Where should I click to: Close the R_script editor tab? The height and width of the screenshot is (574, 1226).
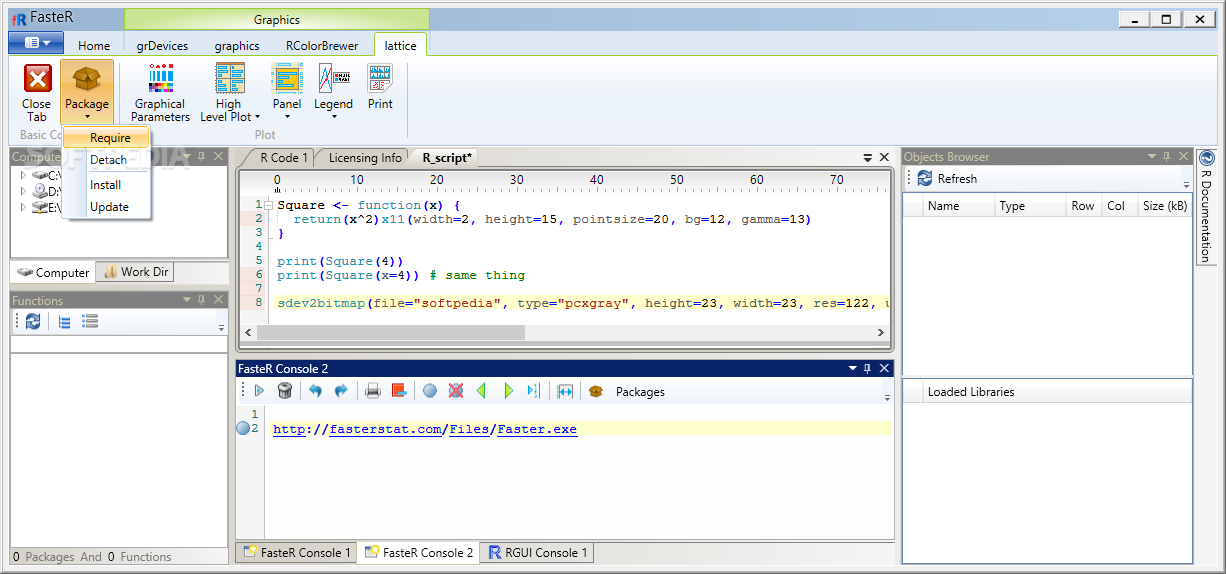click(884, 158)
